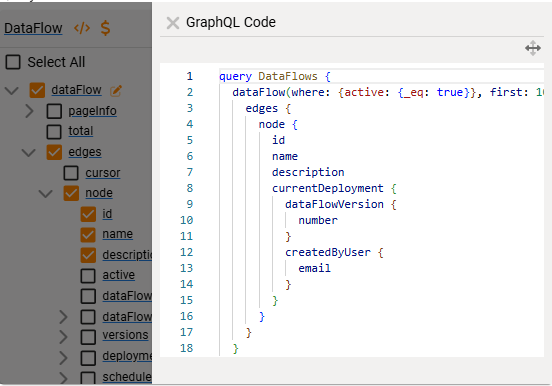The image size is (552, 386).
Task: Expand the schedule tree node
Action: [x=63, y=378]
